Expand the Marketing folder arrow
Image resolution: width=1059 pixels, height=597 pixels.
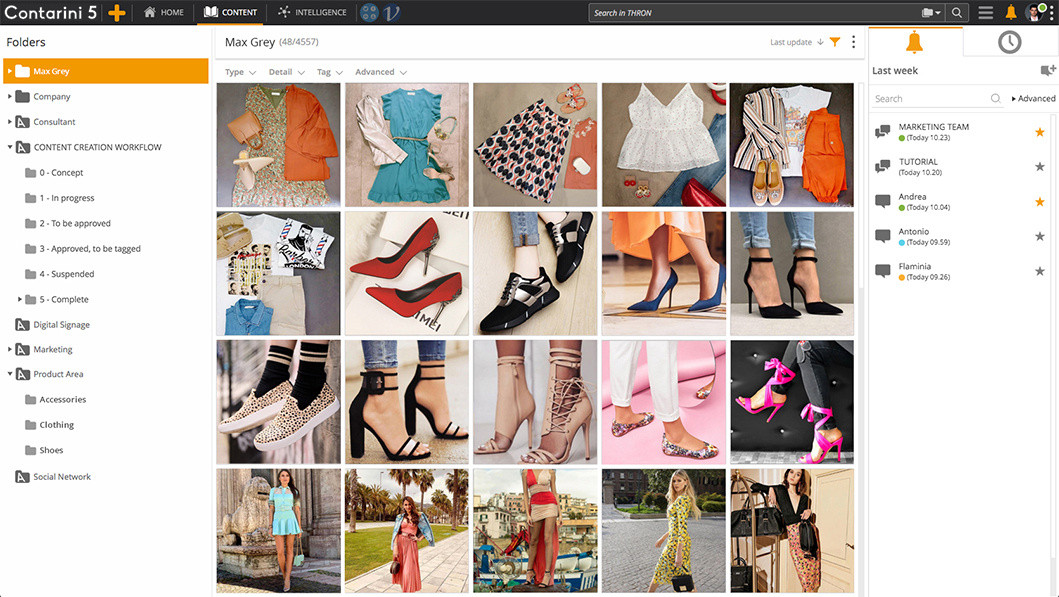[x=9, y=349]
